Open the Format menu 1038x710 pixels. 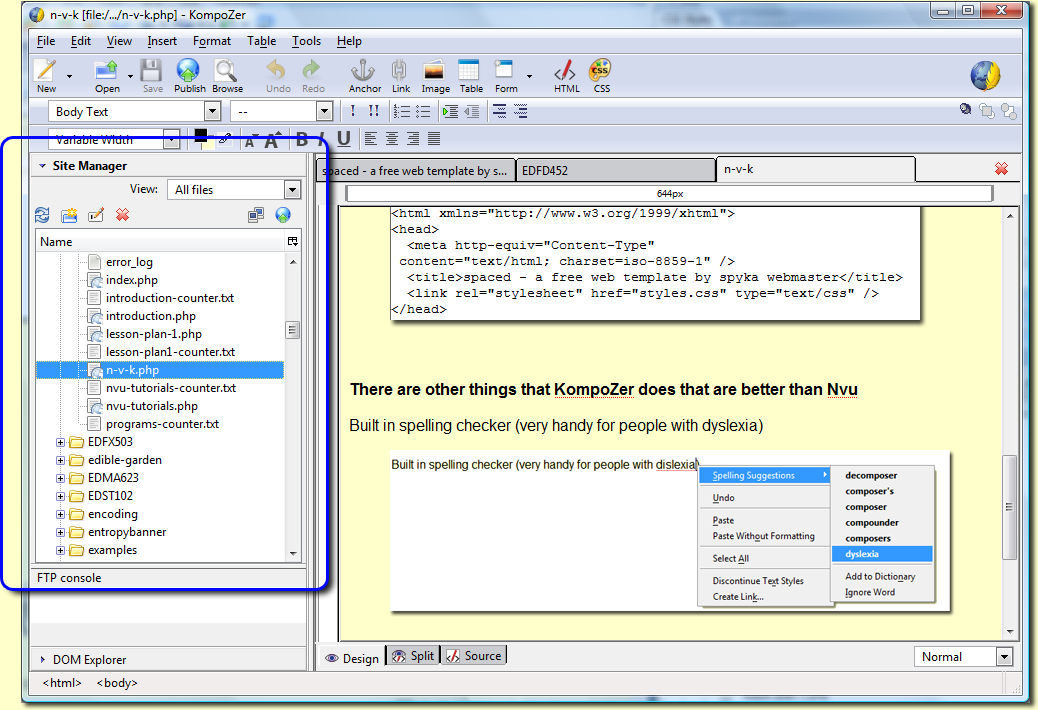pyautogui.click(x=212, y=41)
